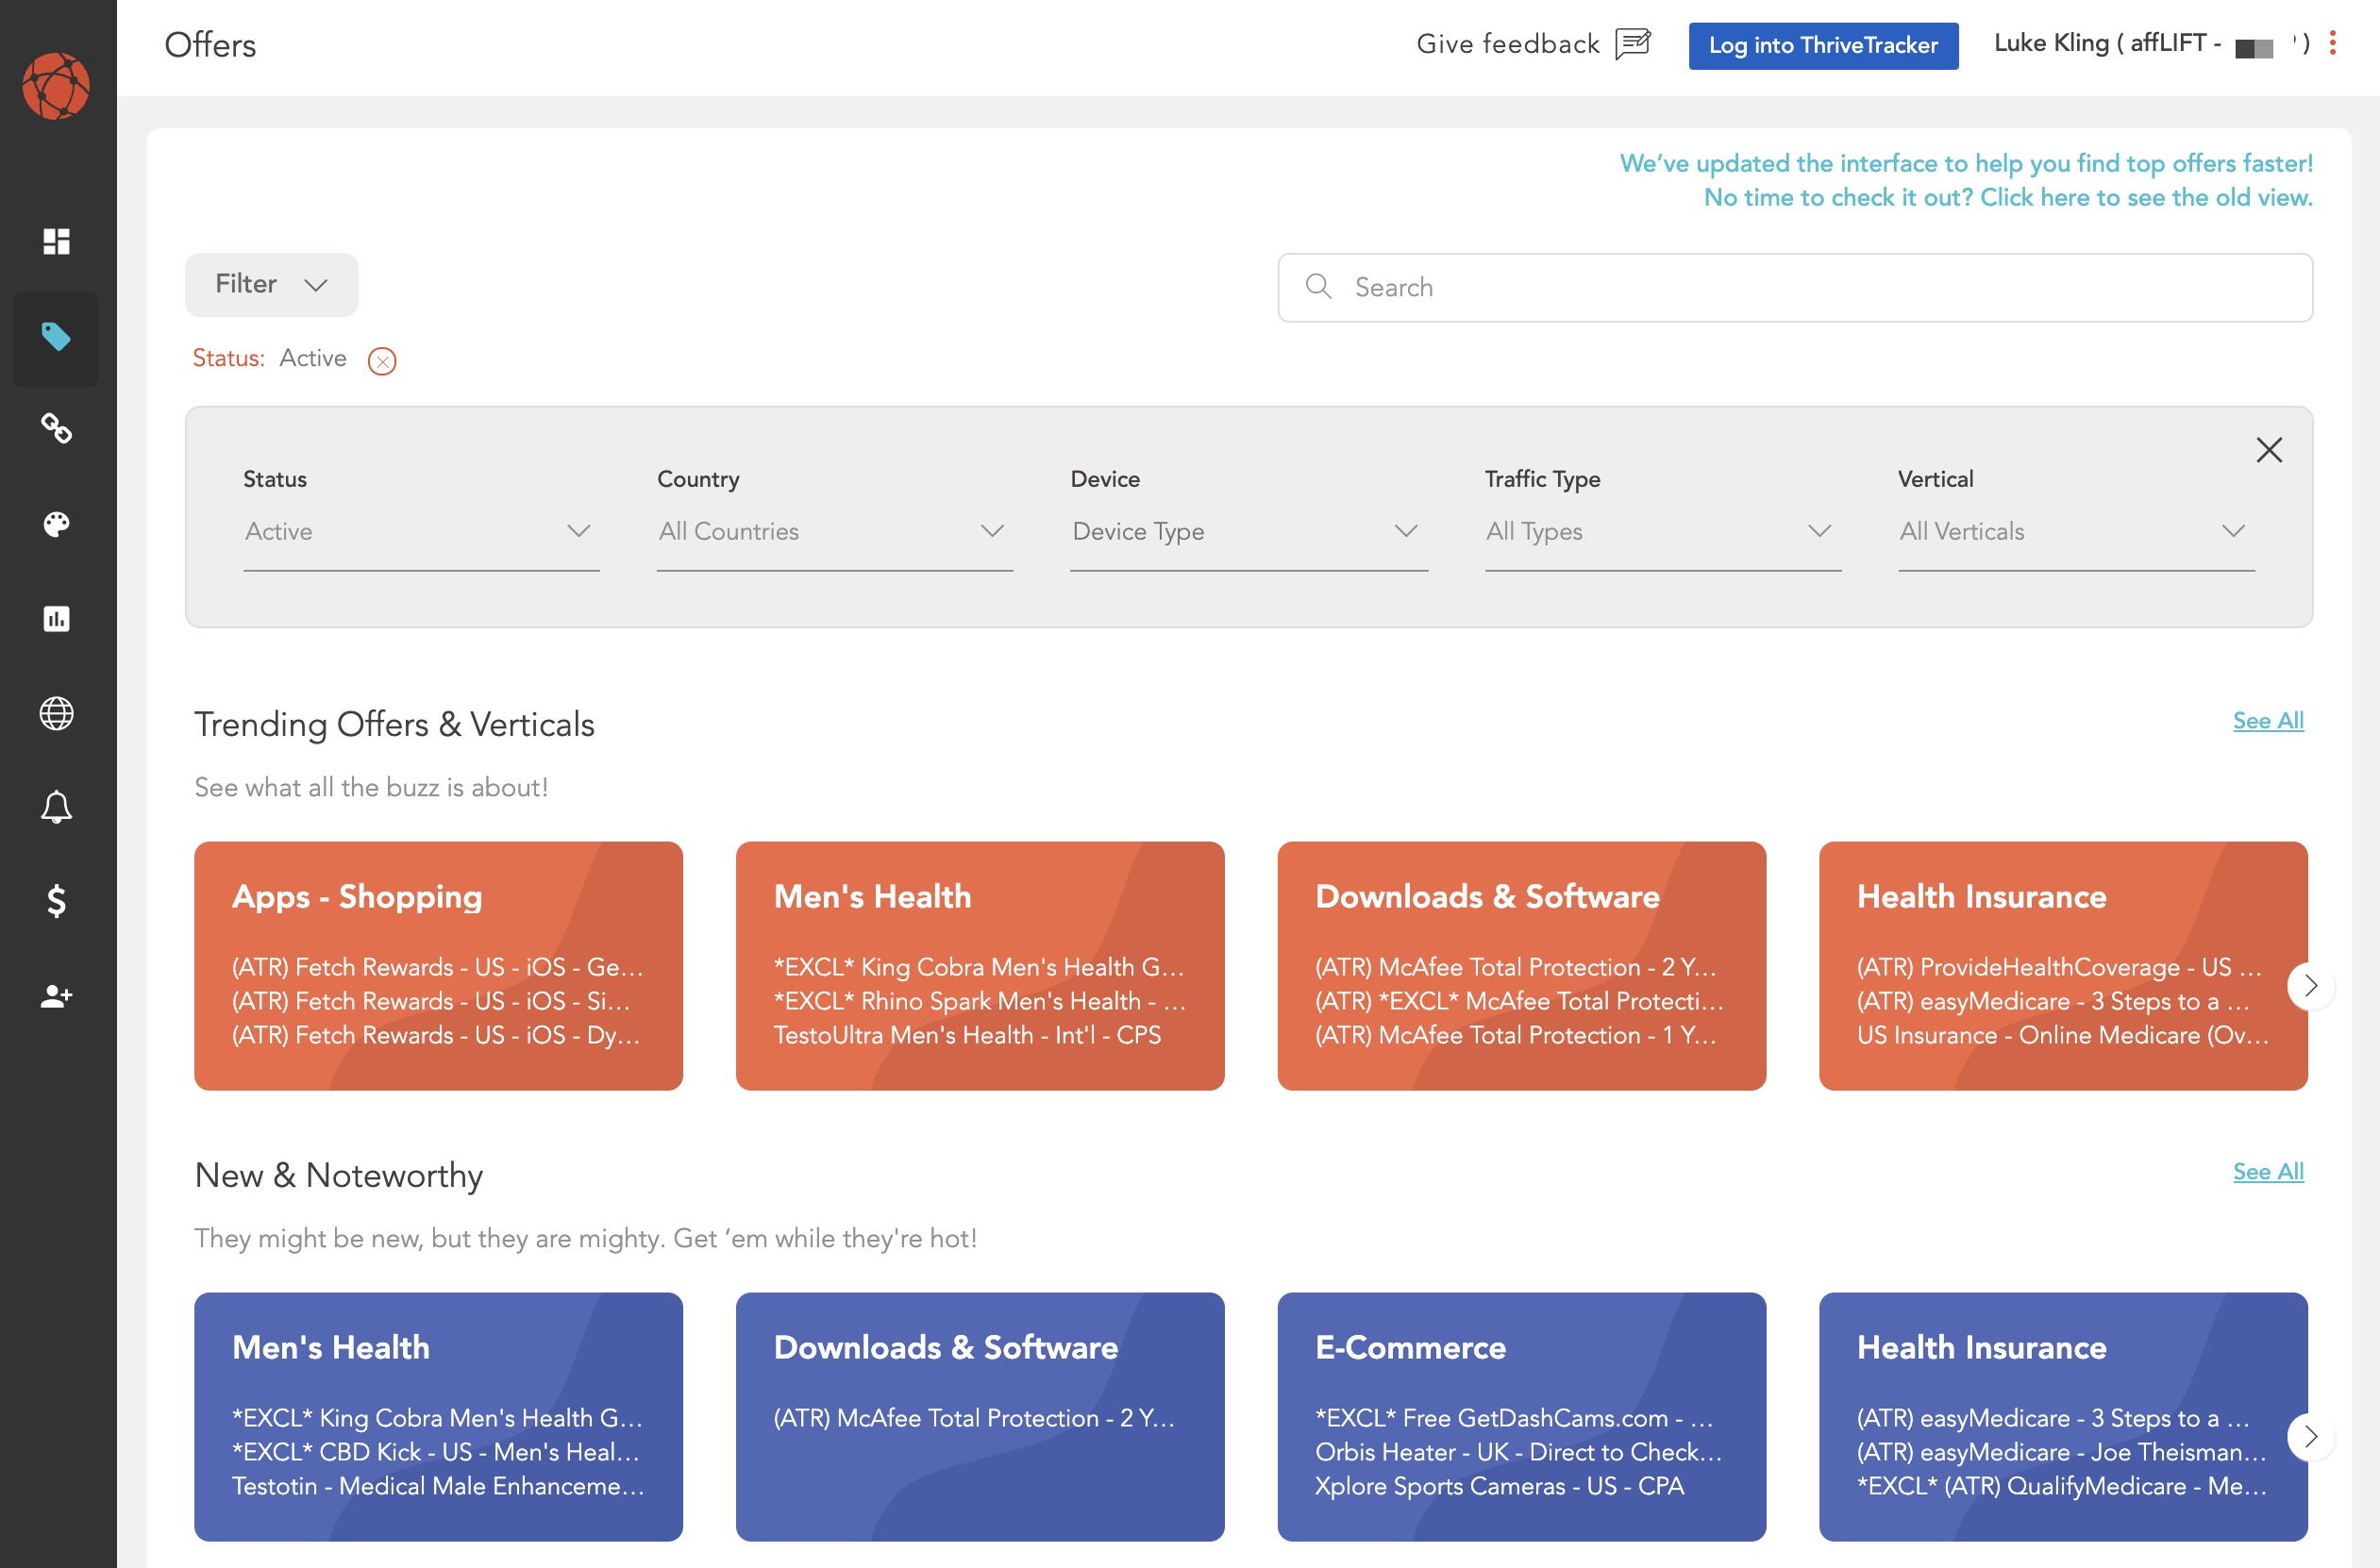Open the All Verticals dropdown
The width and height of the screenshot is (2380, 1568).
coord(2077,532)
